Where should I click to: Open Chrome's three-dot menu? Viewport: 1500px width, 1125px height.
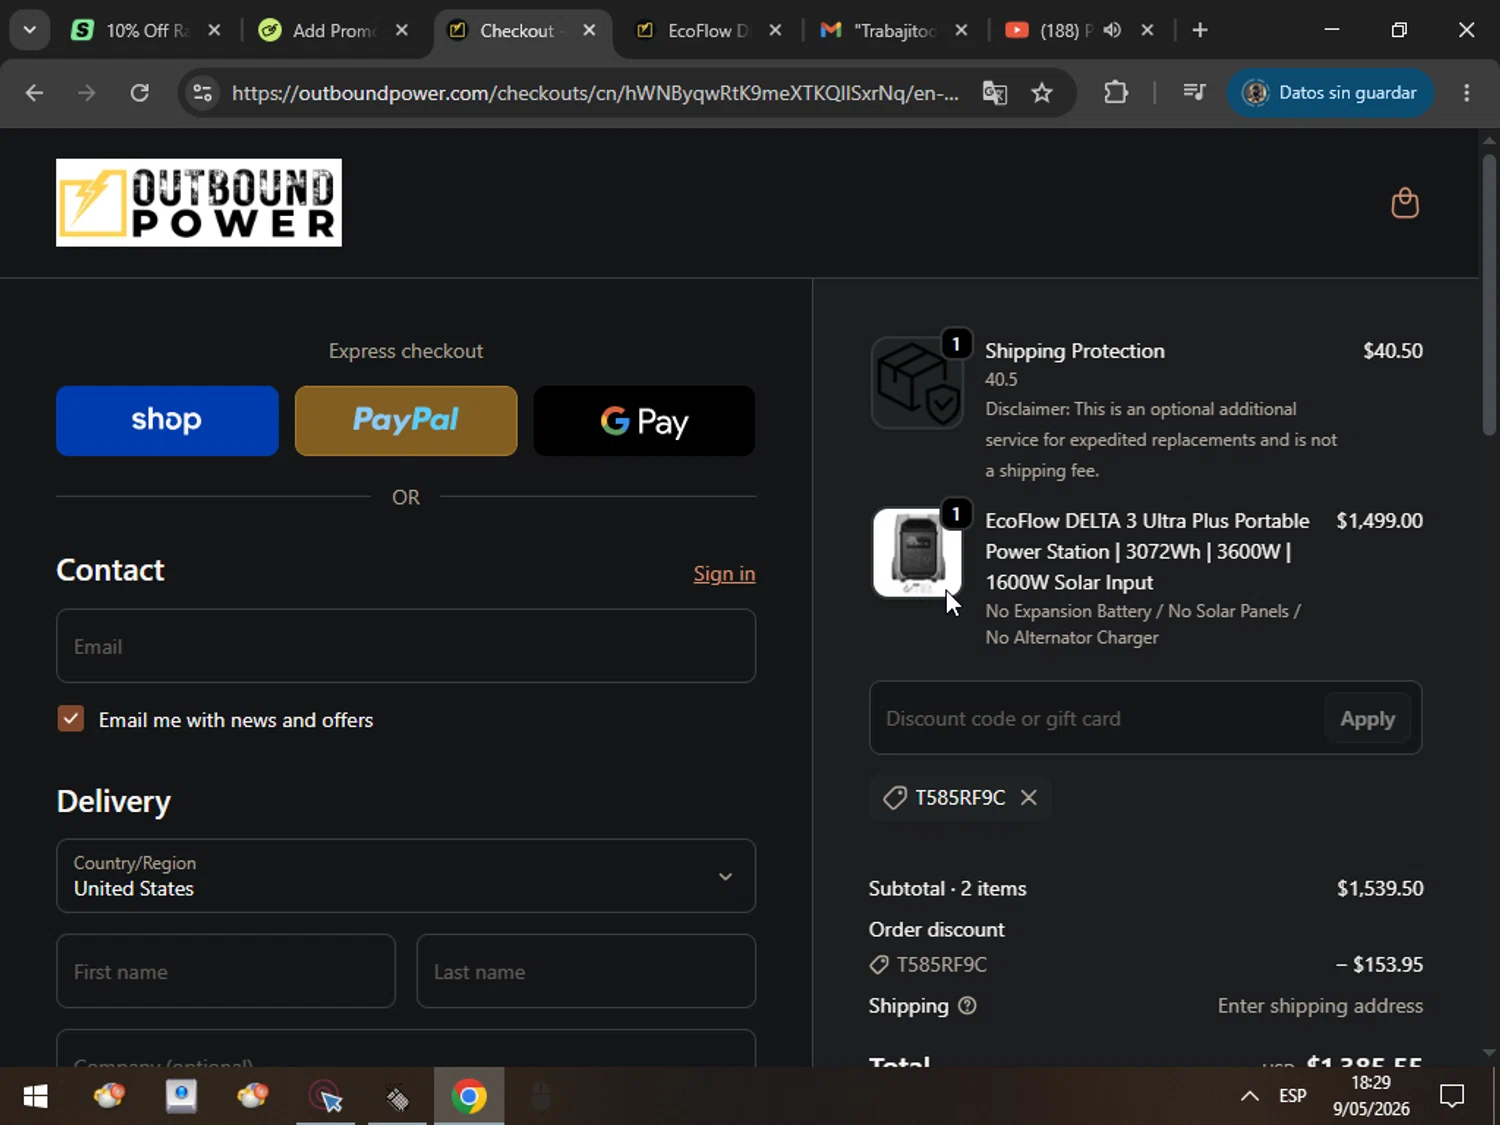pos(1467,93)
